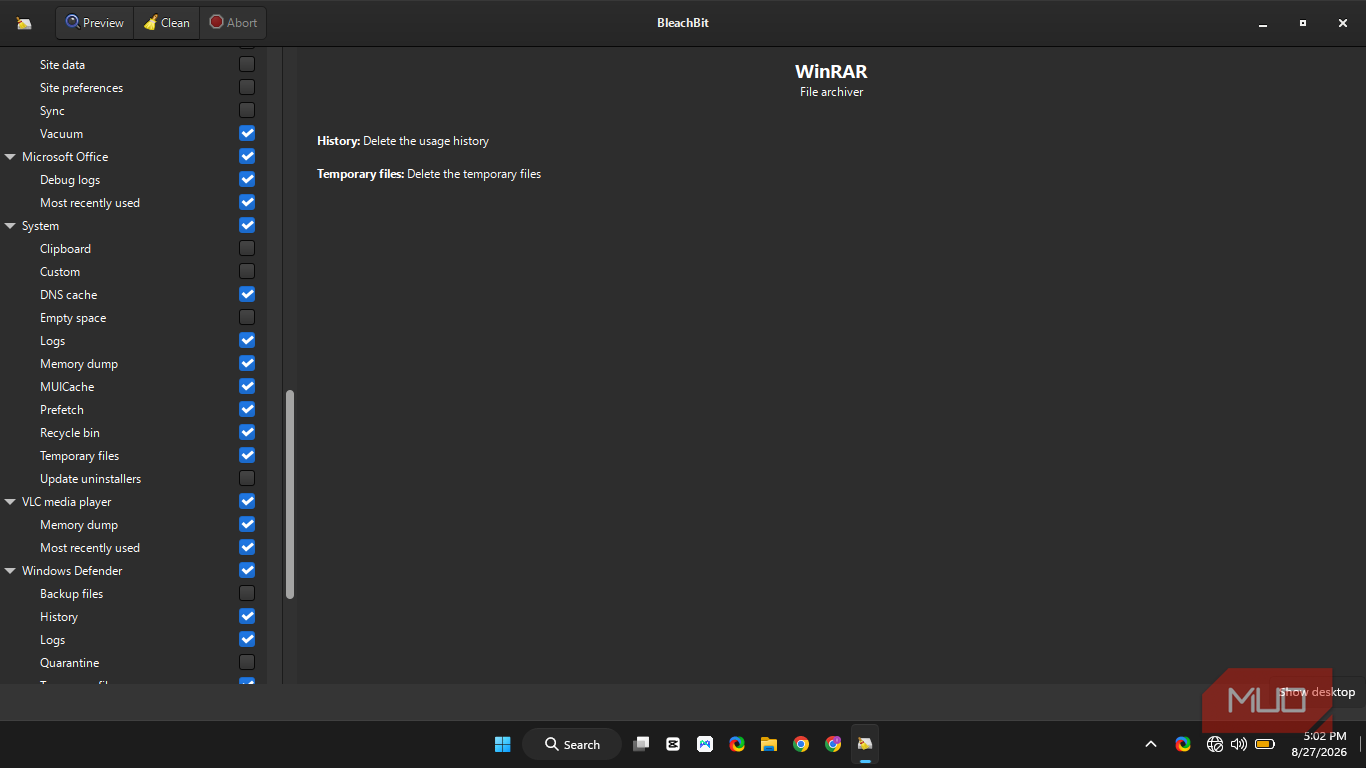Select the Update uninstallers row label
The image size is (1366, 768).
[x=91, y=479]
